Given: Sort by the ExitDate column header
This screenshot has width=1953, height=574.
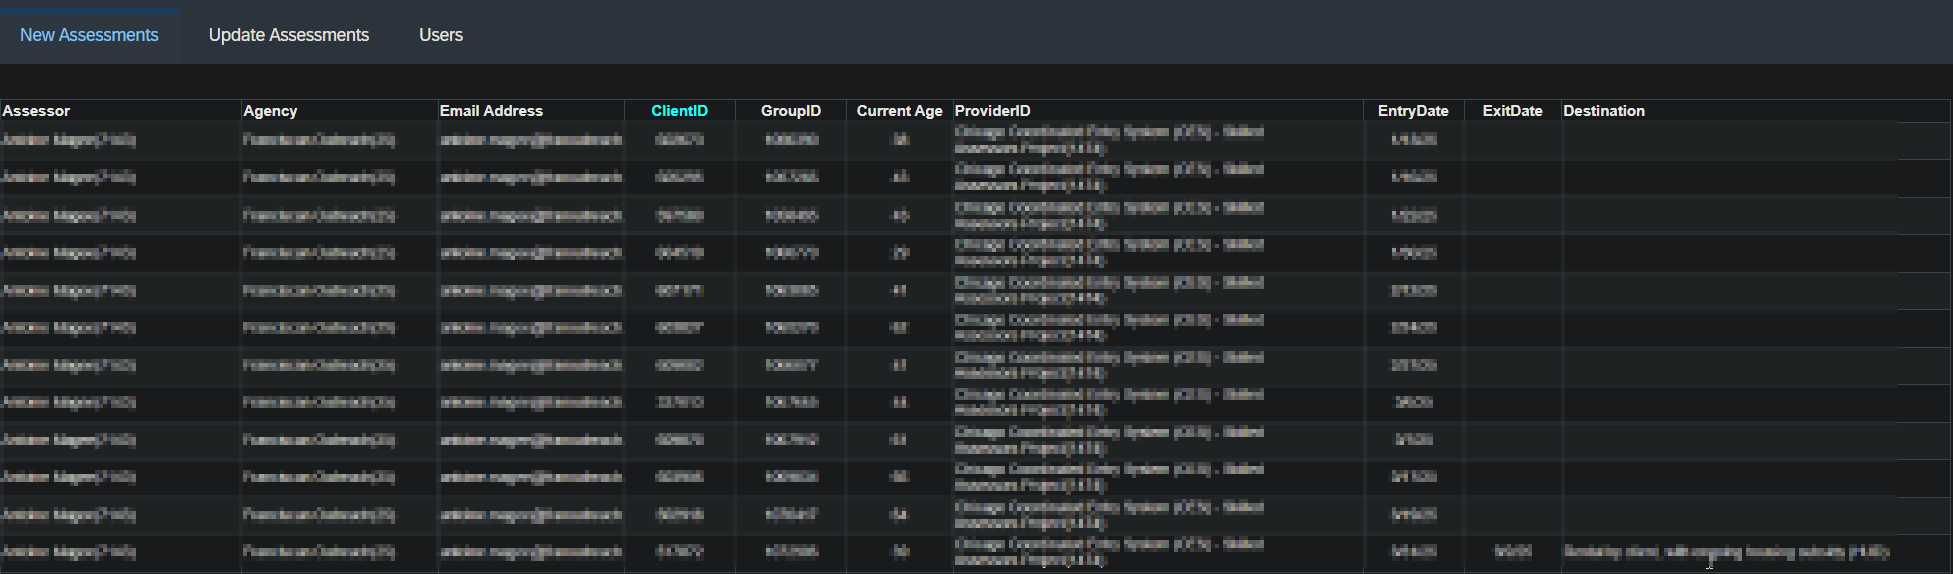Looking at the screenshot, I should [1512, 111].
